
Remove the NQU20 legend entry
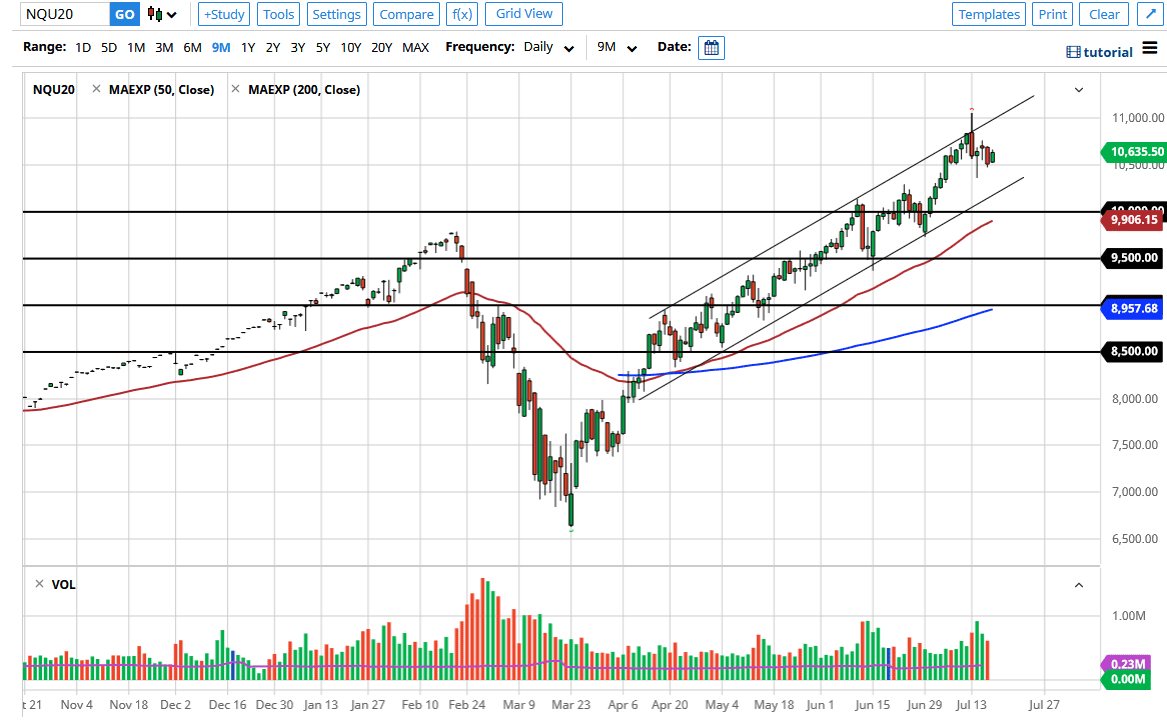tap(53, 89)
